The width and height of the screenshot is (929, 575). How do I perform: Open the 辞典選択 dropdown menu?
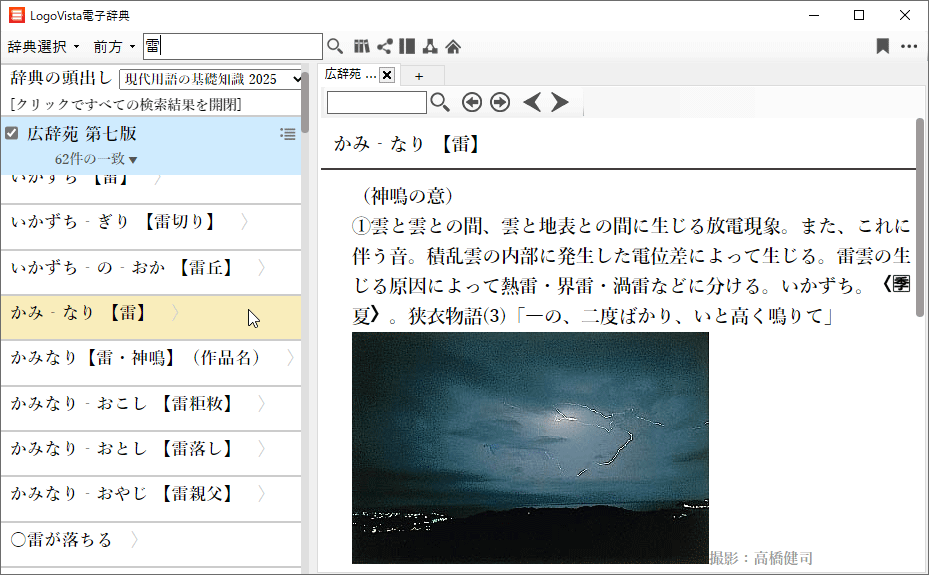tap(45, 46)
